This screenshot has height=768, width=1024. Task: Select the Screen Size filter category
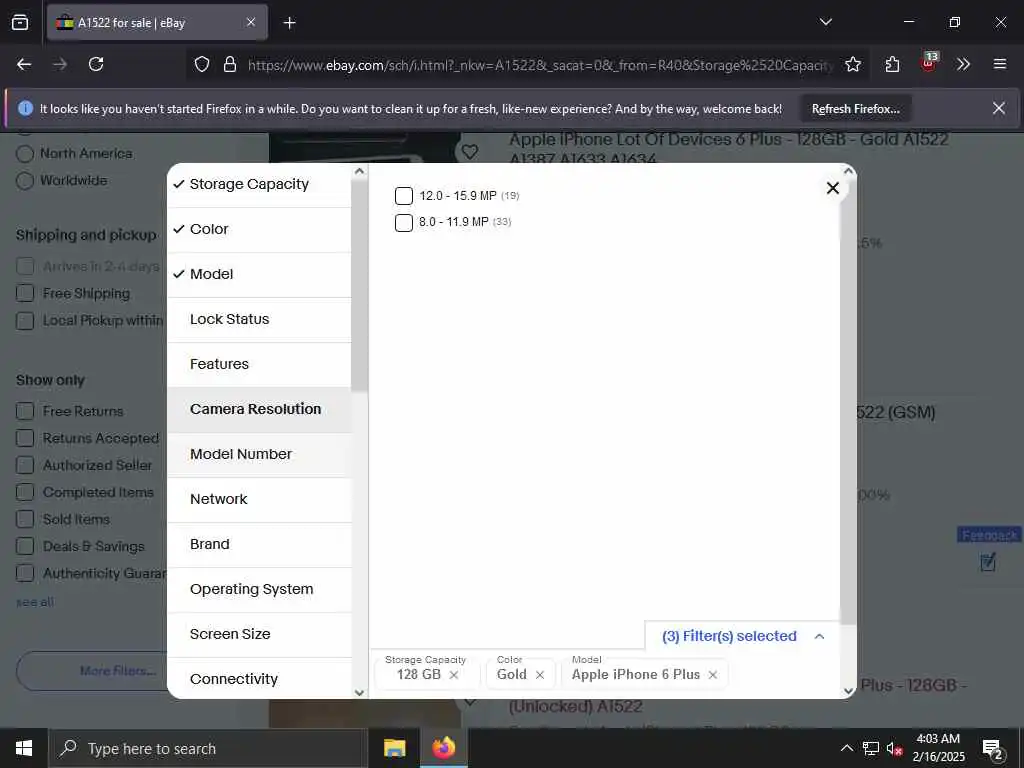pos(259,635)
